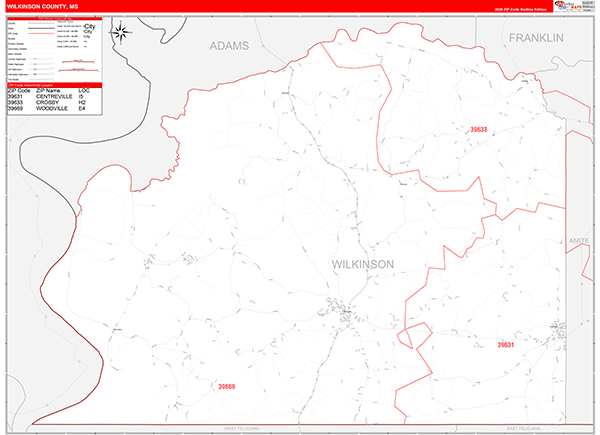Click the red 39633 ZIP label on map
The width and height of the screenshot is (600, 435).
[479, 130]
